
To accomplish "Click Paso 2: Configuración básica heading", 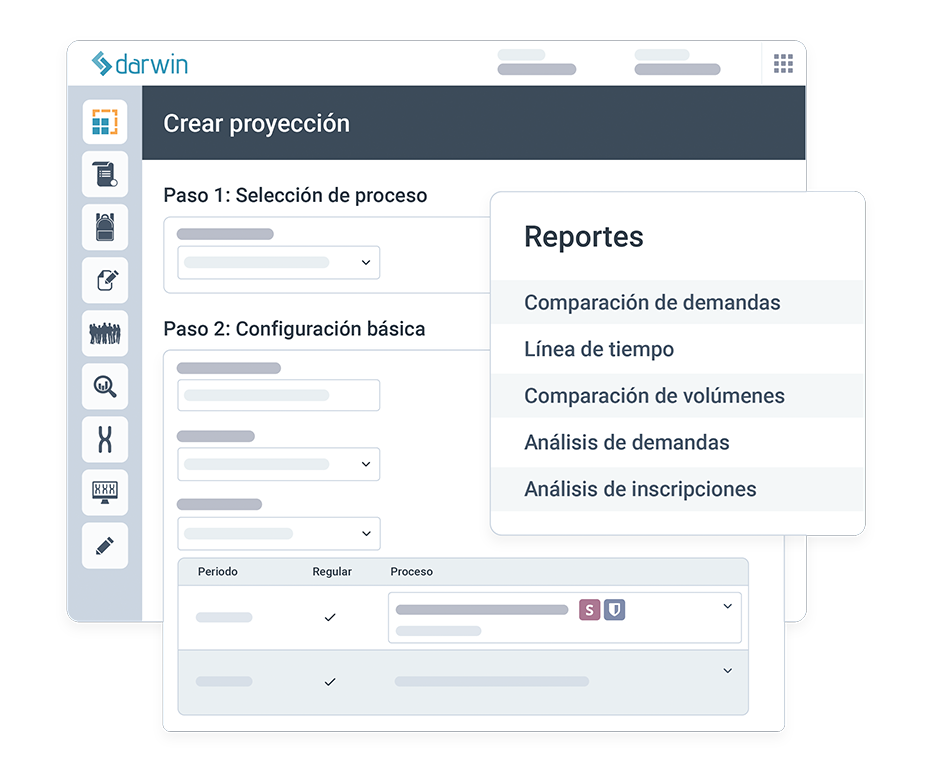I will pos(294,329).
